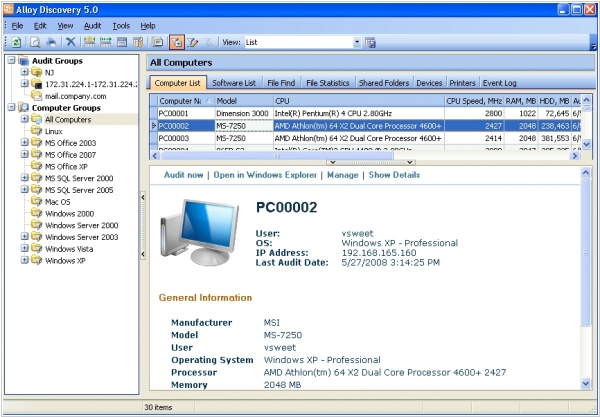Viewport: 600px width, 417px height.
Task: Collapse the Audit Groups tree node
Action: [12, 60]
